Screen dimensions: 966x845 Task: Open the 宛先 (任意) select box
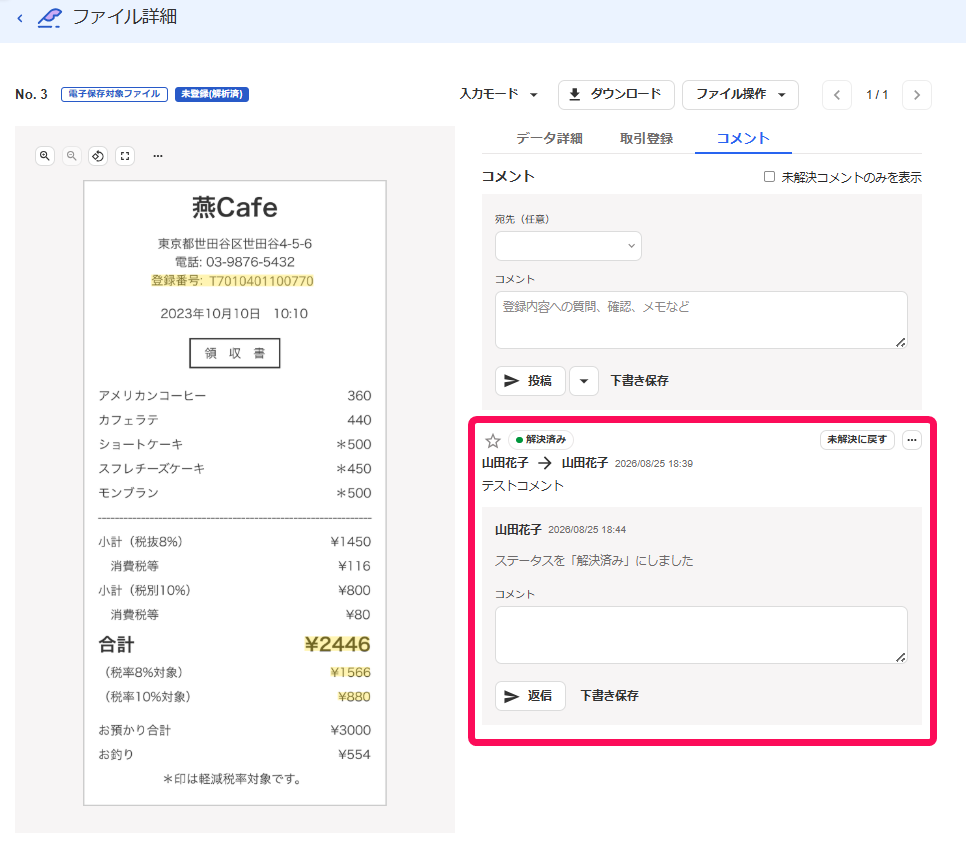pos(568,246)
